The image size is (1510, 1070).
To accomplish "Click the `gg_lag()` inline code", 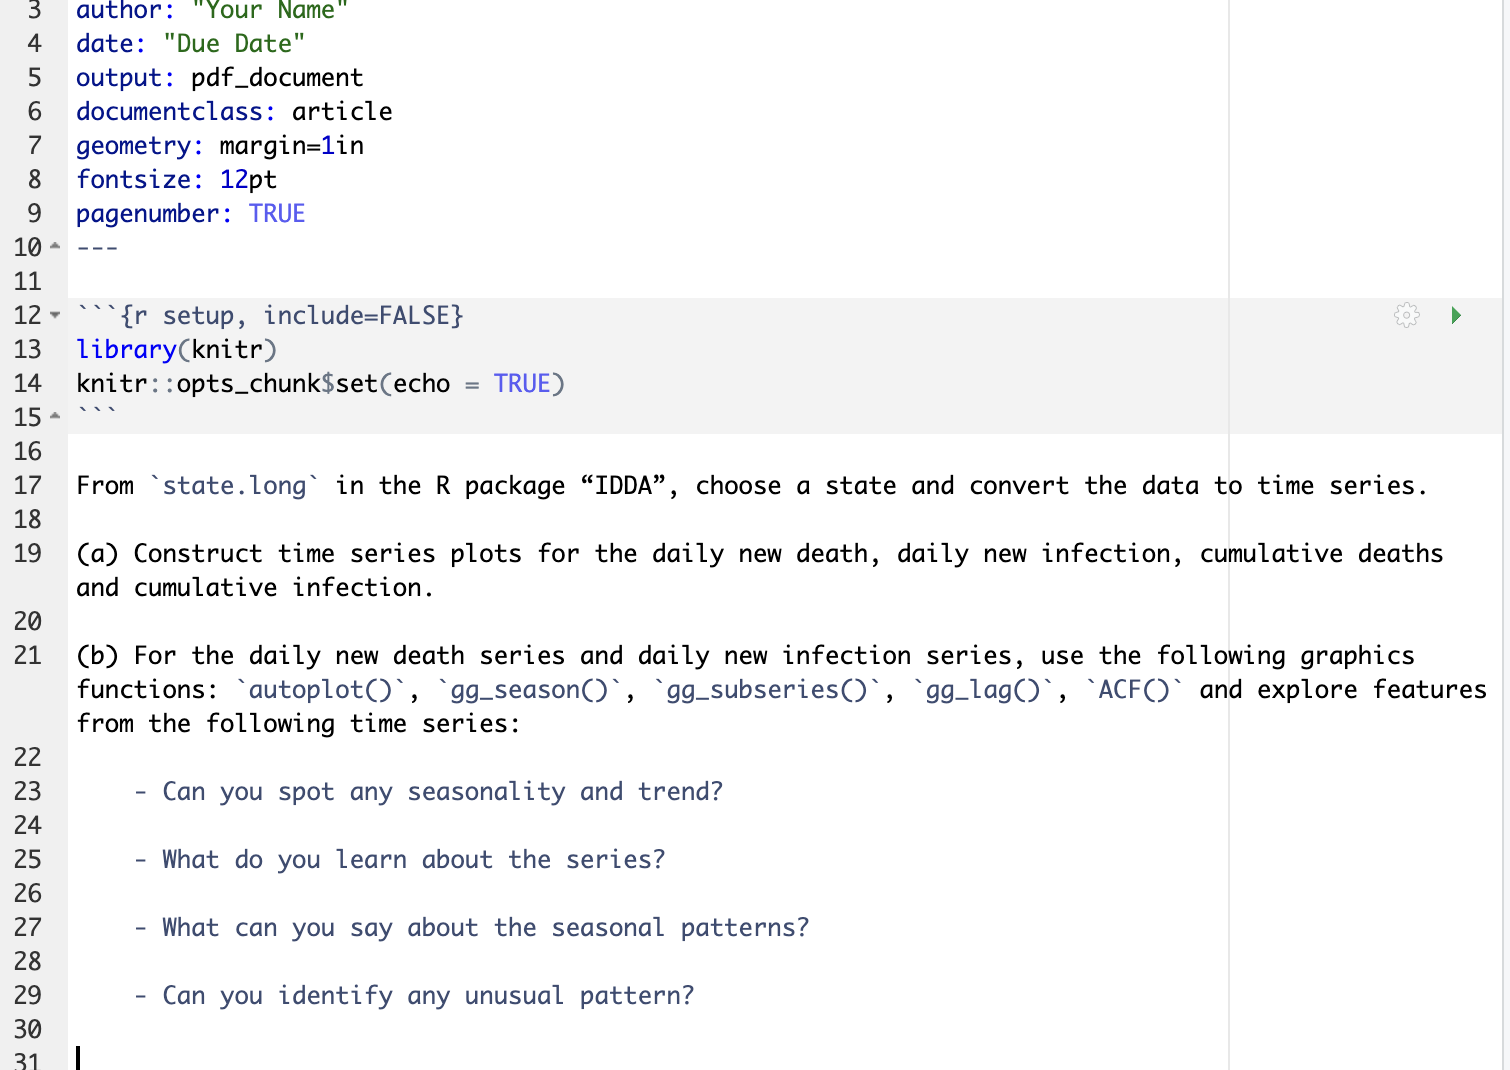I will click(x=983, y=690).
